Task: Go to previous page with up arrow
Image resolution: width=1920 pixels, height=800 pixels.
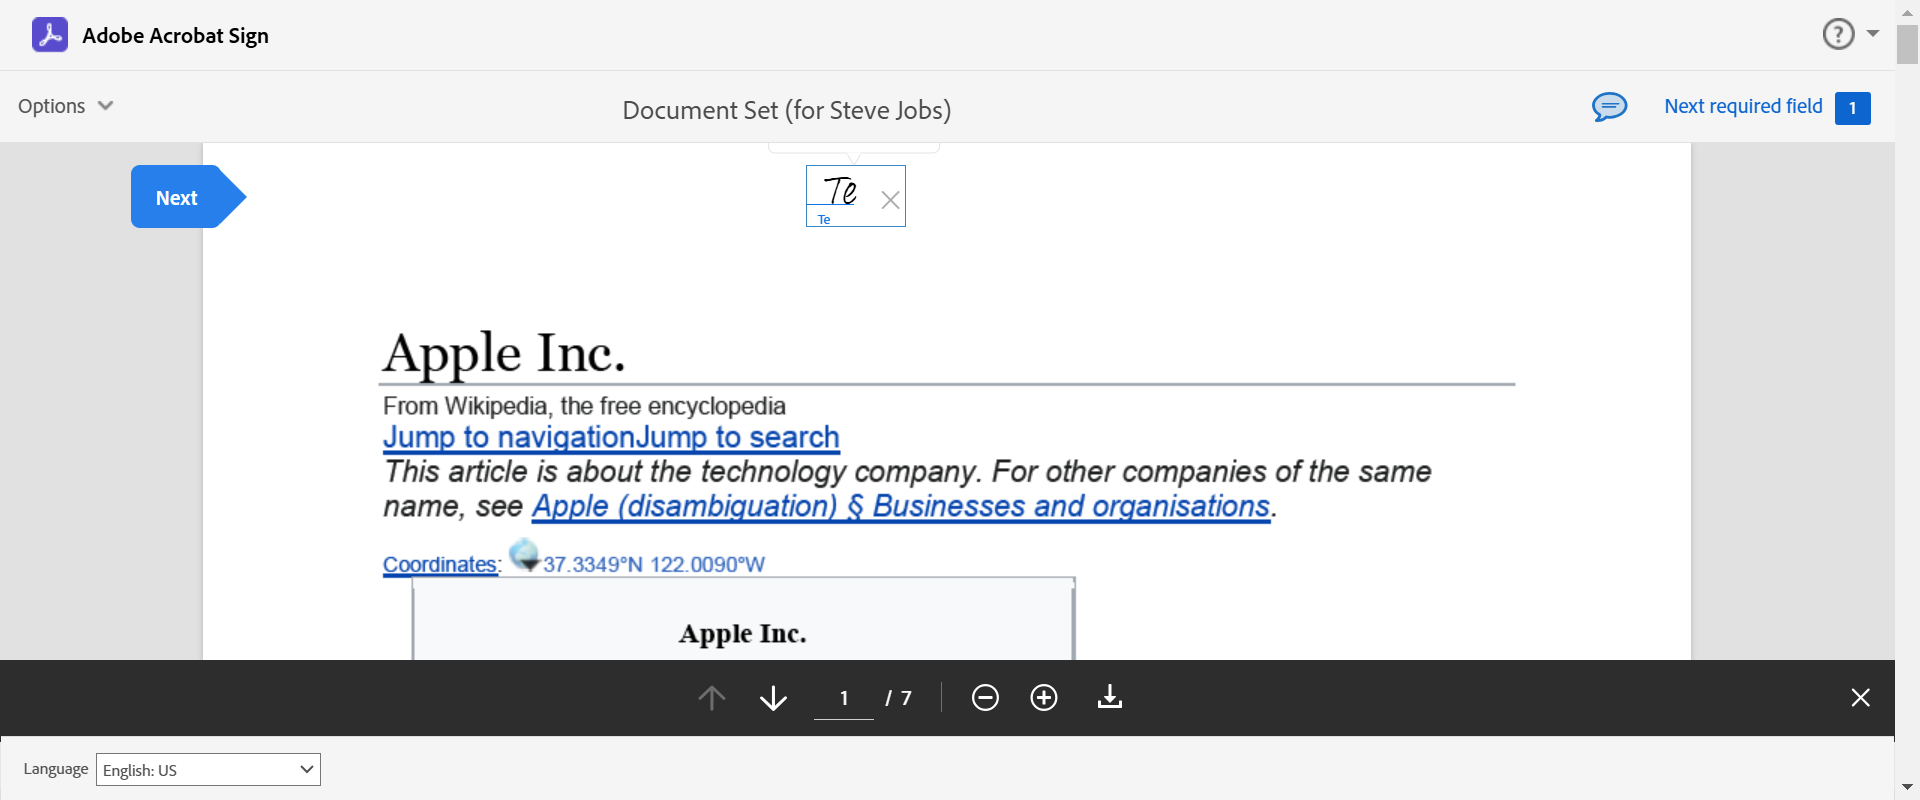Action: pos(712,697)
